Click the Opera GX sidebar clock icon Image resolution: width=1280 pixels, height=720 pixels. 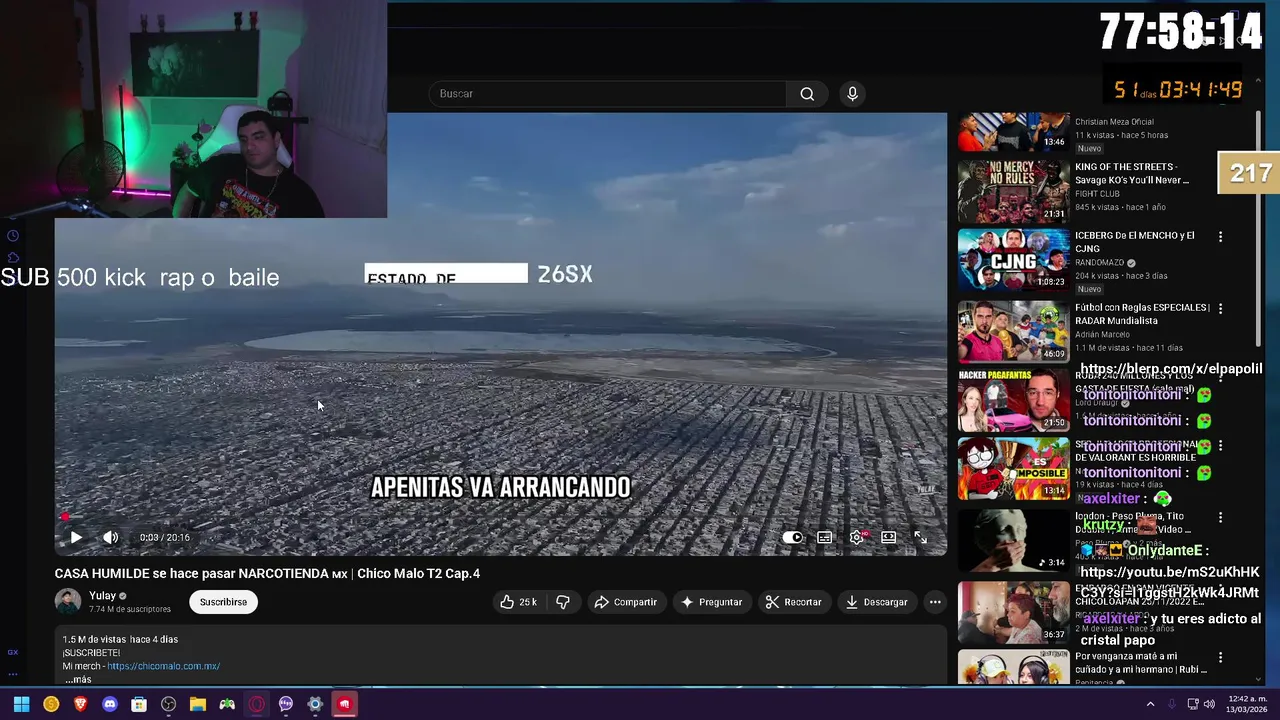pos(13,236)
